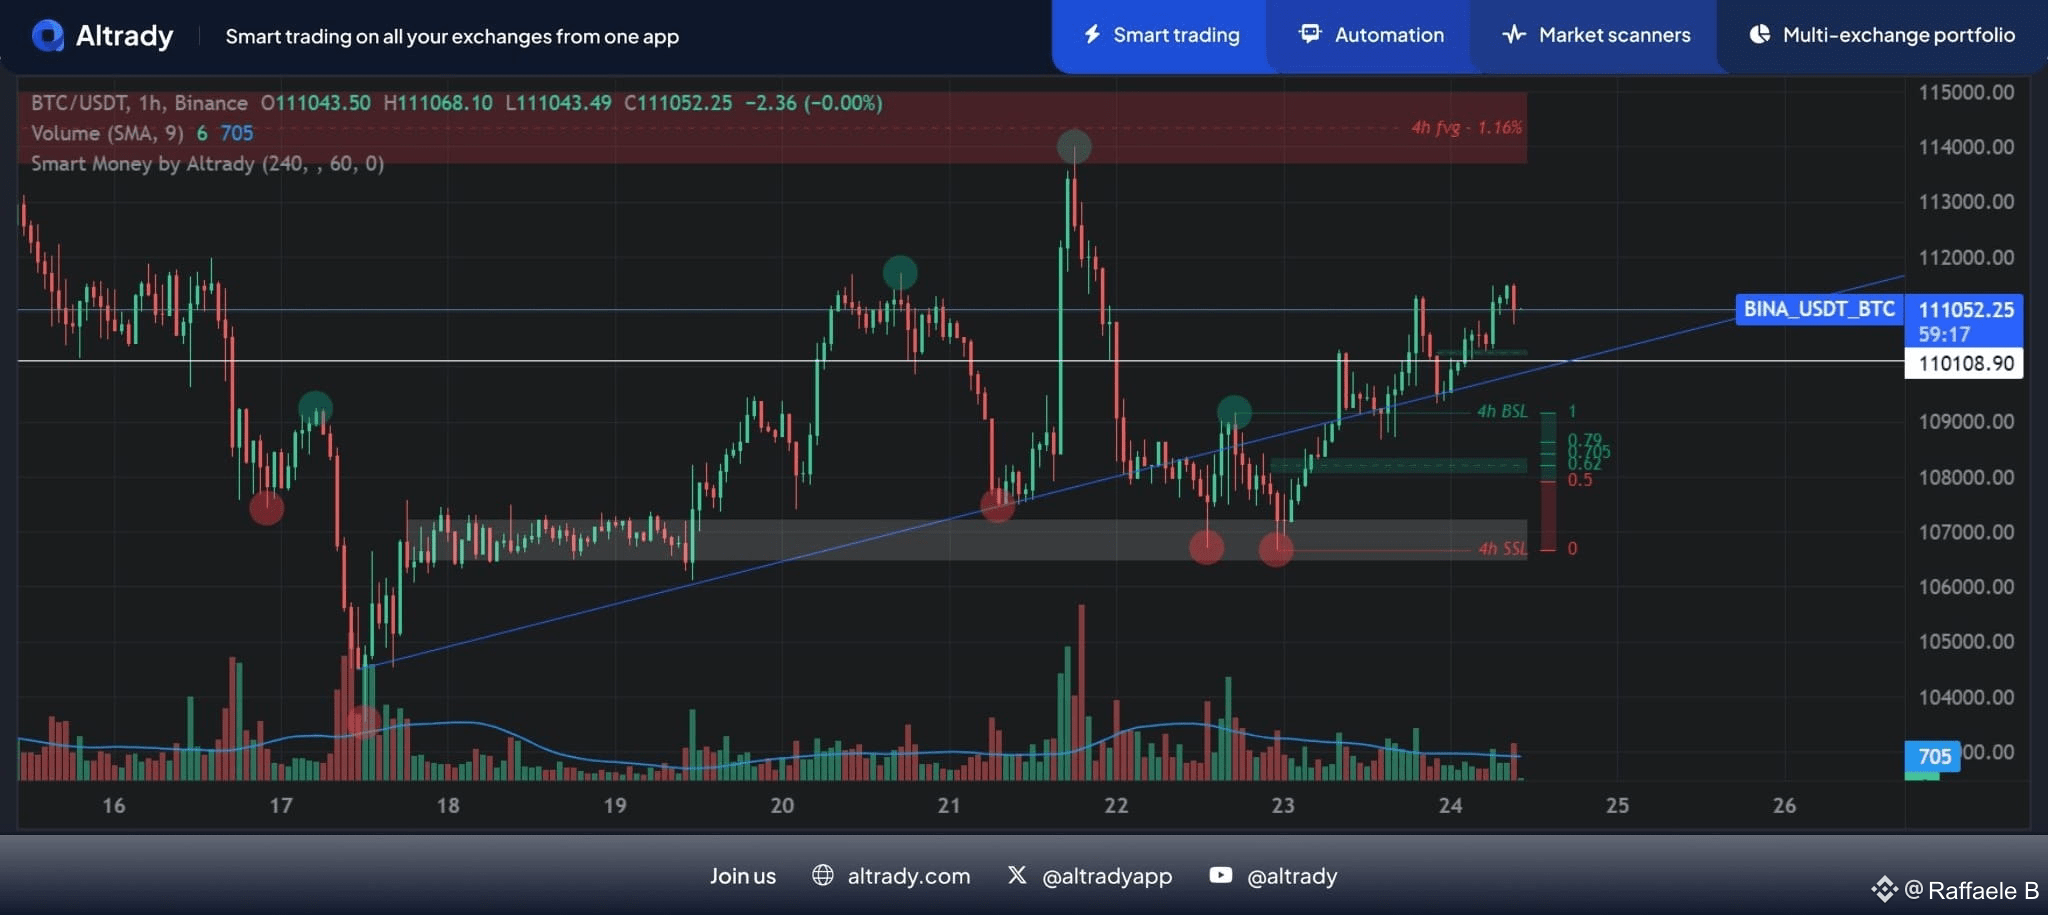Open the Smart trading tab

[1160, 36]
